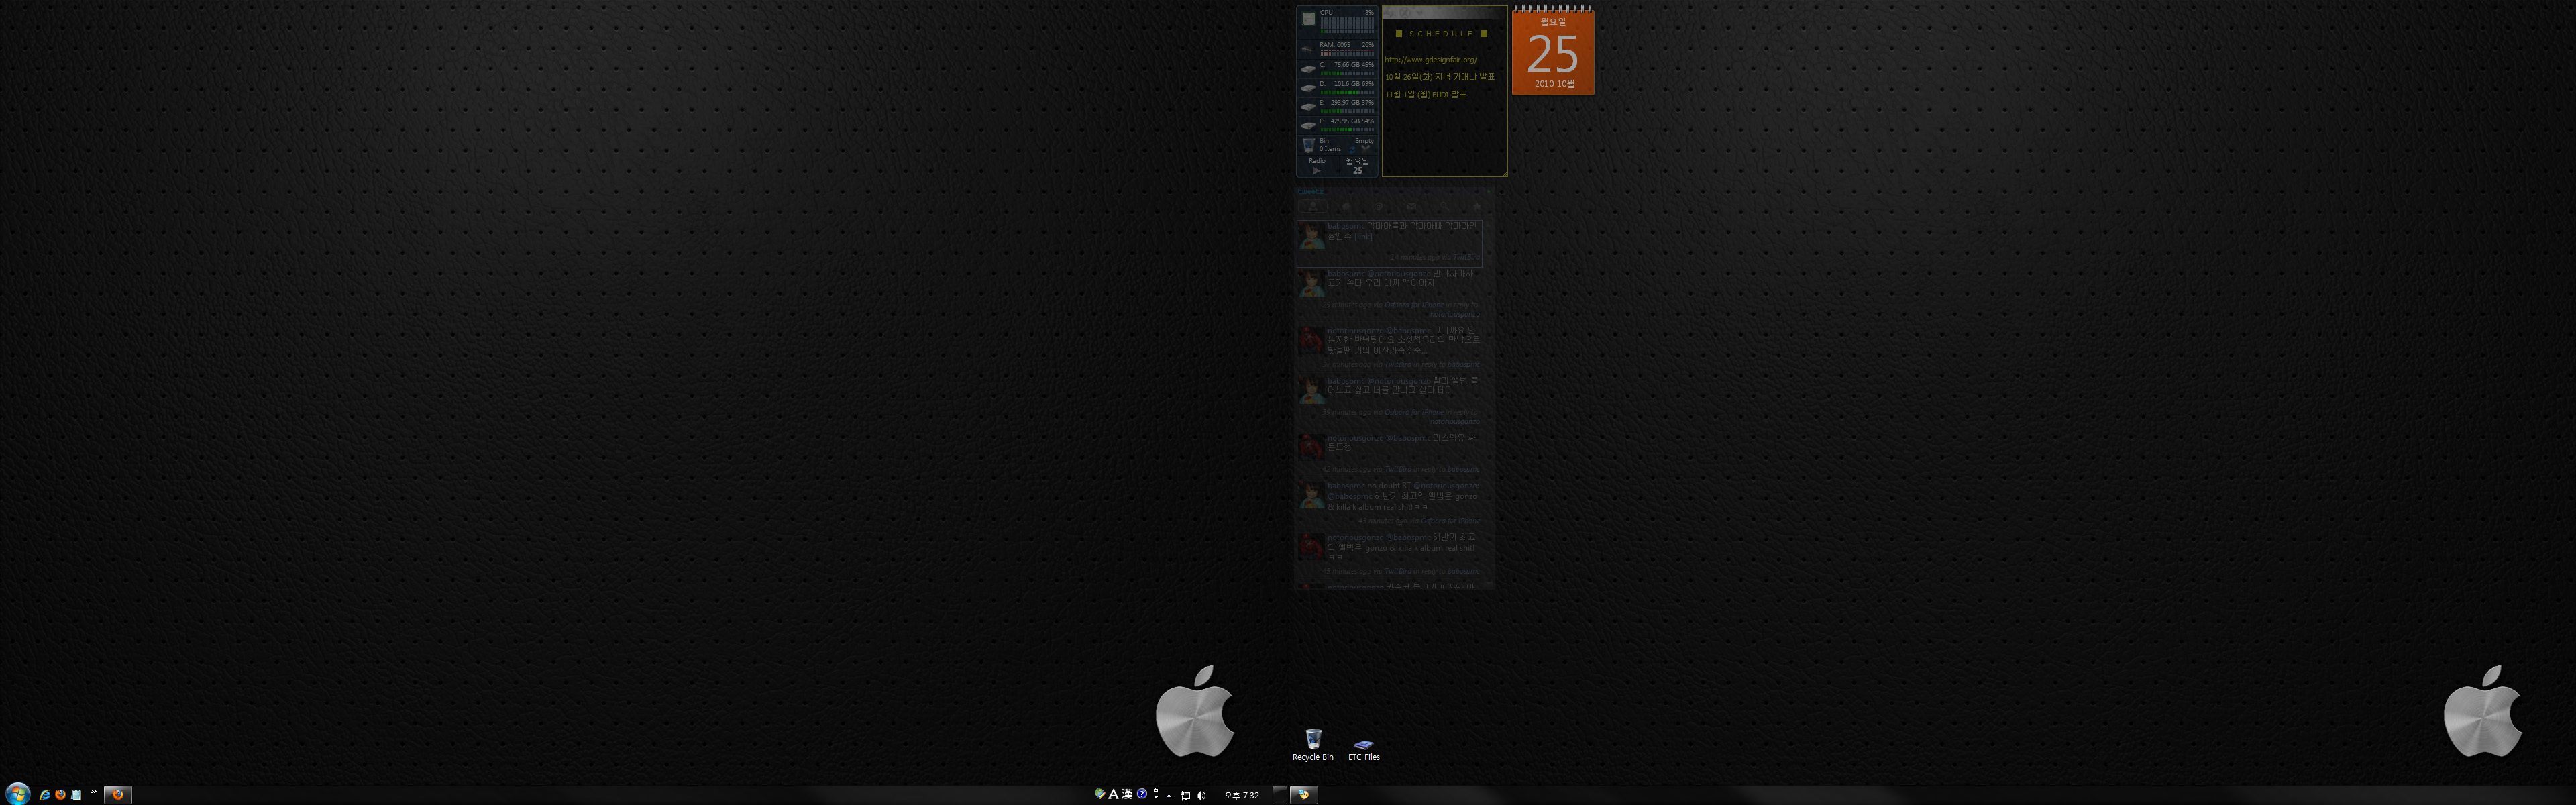
Task: Toggle the Korean/English input mode A indicator
Action: pyautogui.click(x=1114, y=795)
